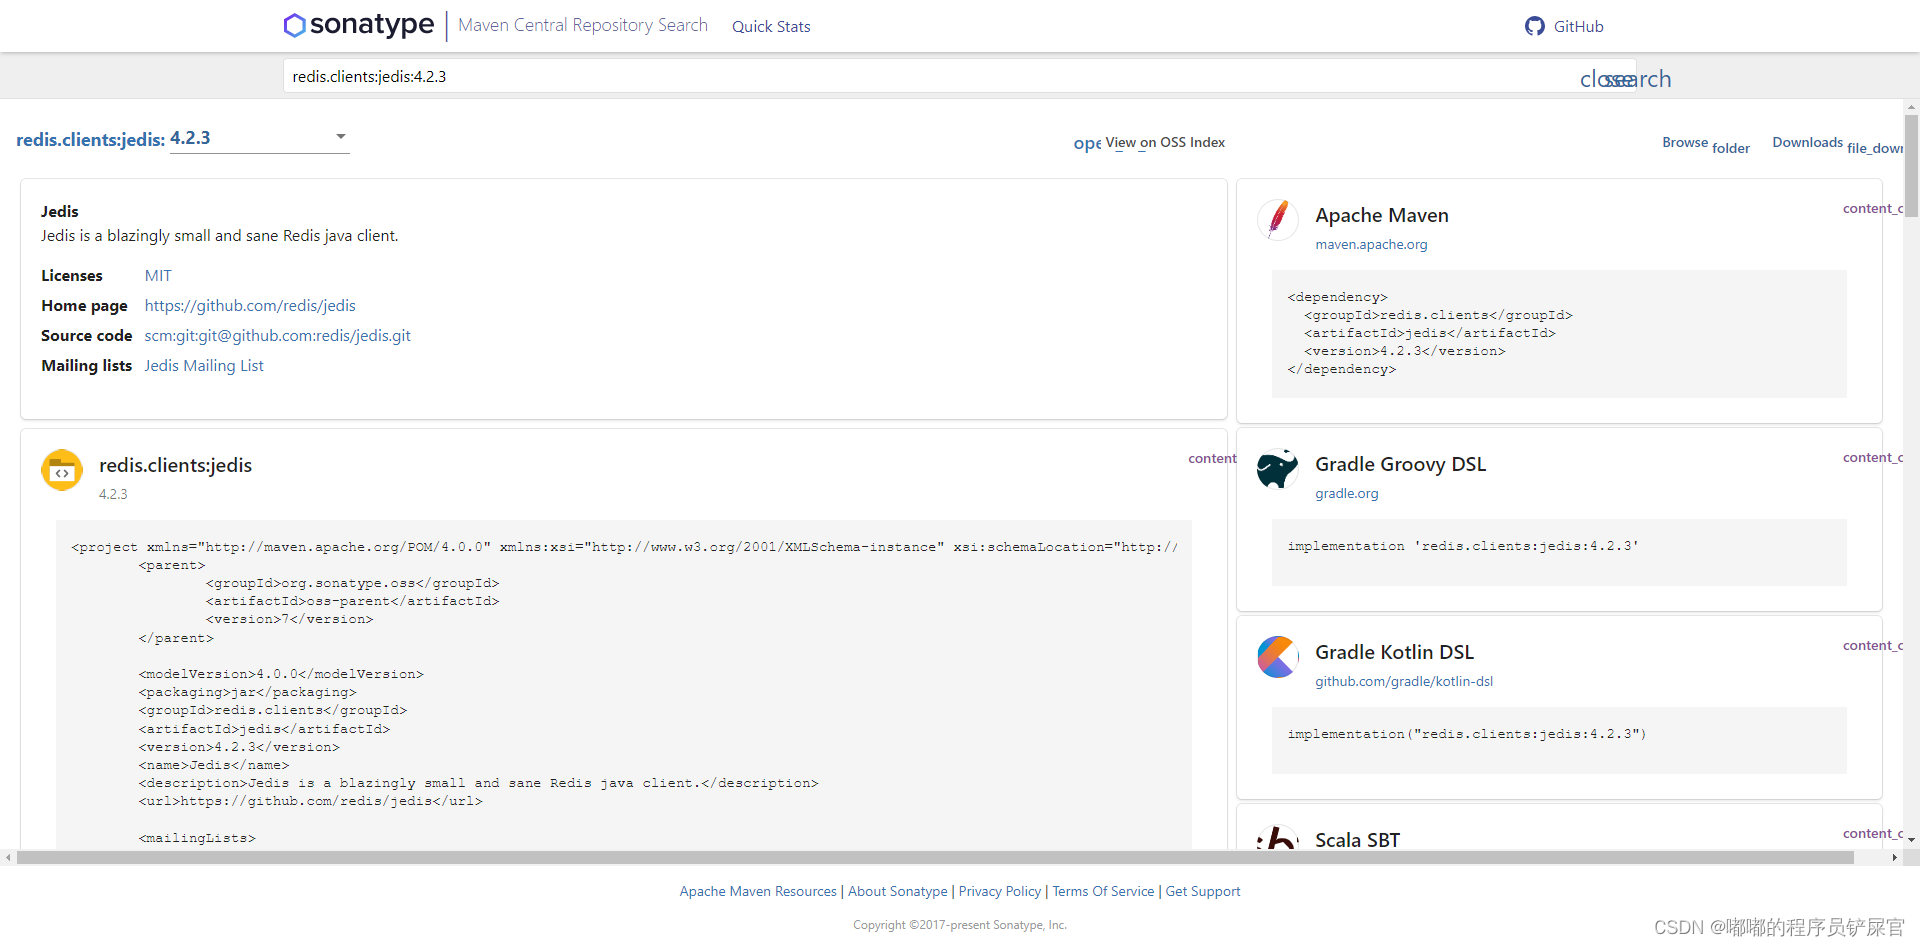Click the <url>https://github.com/redis/jedis</url> POM line

tap(310, 801)
